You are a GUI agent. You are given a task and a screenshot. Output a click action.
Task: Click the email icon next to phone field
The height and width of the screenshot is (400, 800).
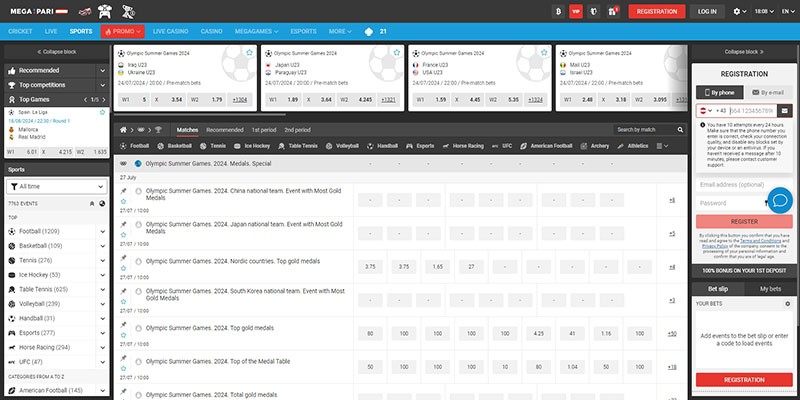pyautogui.click(x=785, y=111)
